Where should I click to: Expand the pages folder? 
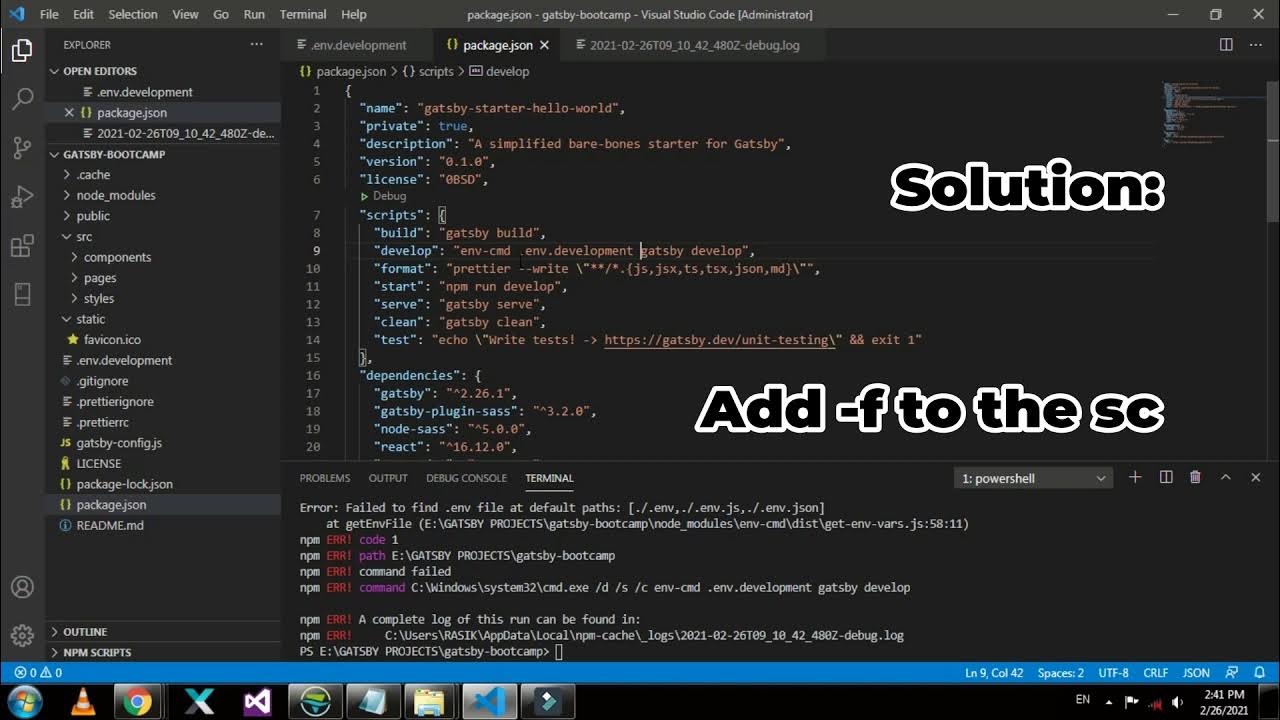point(163,278)
